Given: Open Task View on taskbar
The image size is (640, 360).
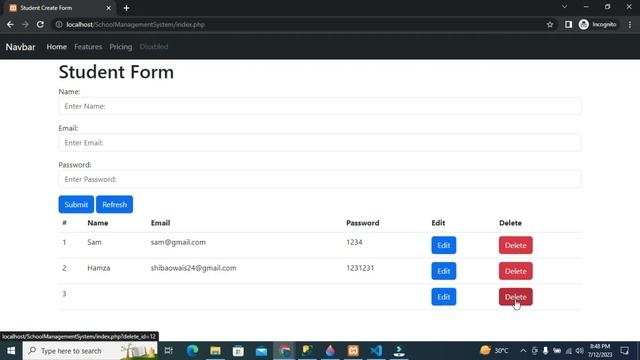Looking at the screenshot, I should [169, 351].
